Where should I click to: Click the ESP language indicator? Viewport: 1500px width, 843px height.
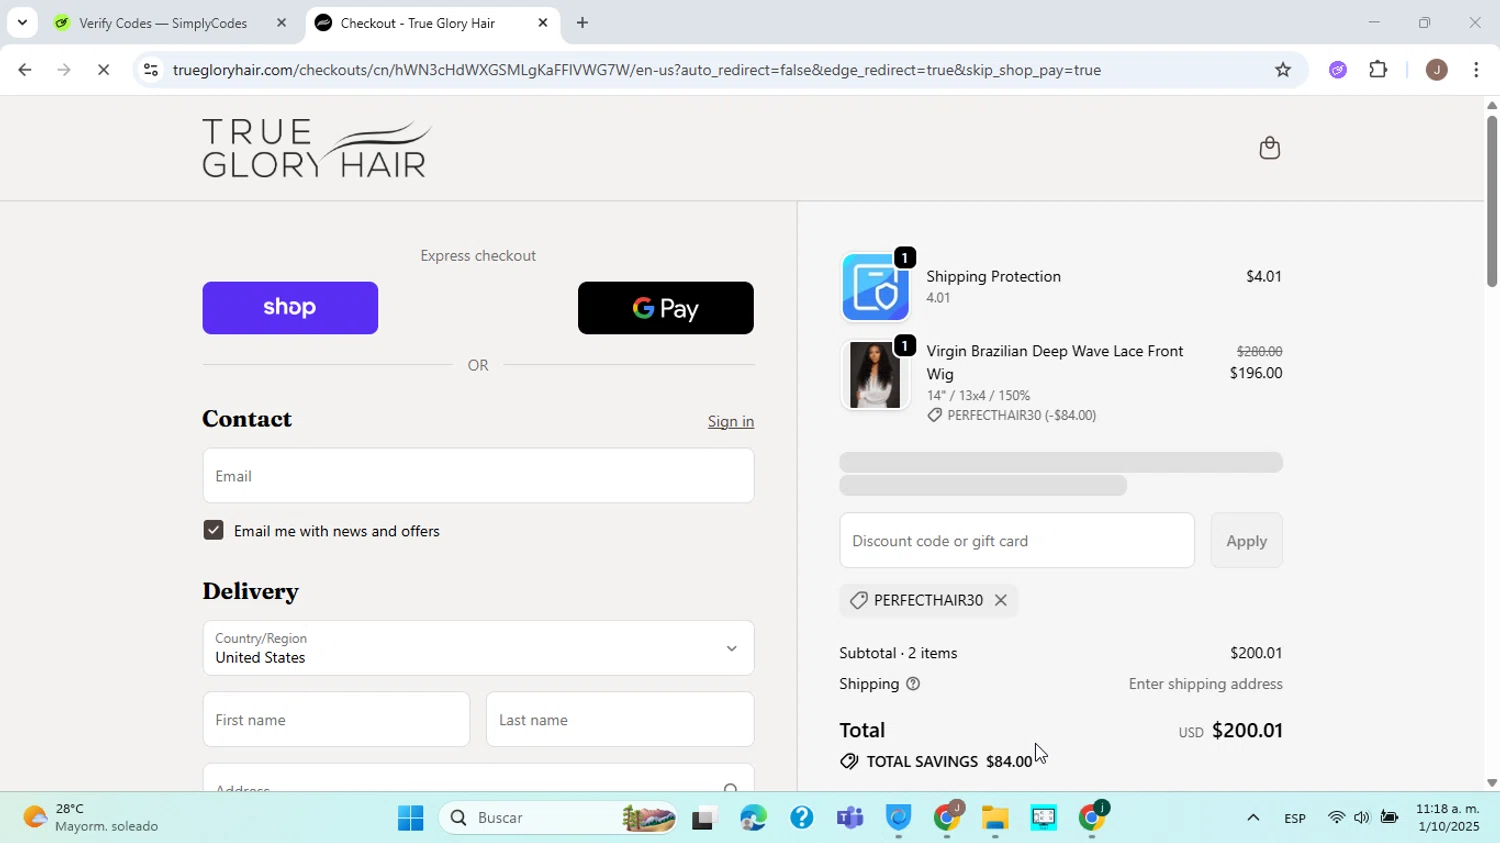[x=1295, y=818]
